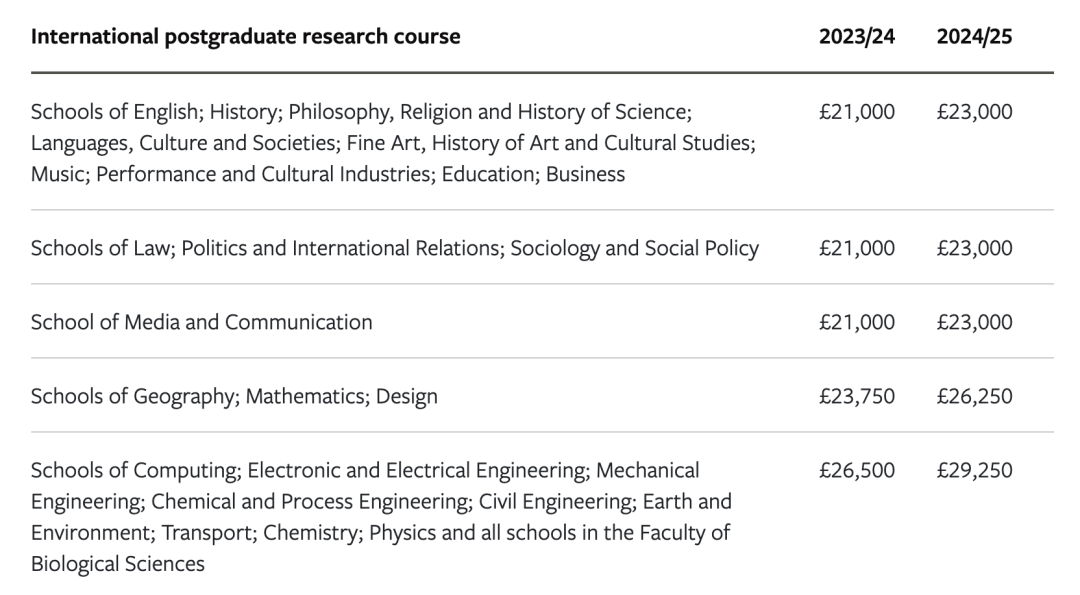Select the Schools of Law; Politics row text
The image size is (1080, 595).
tap(395, 248)
